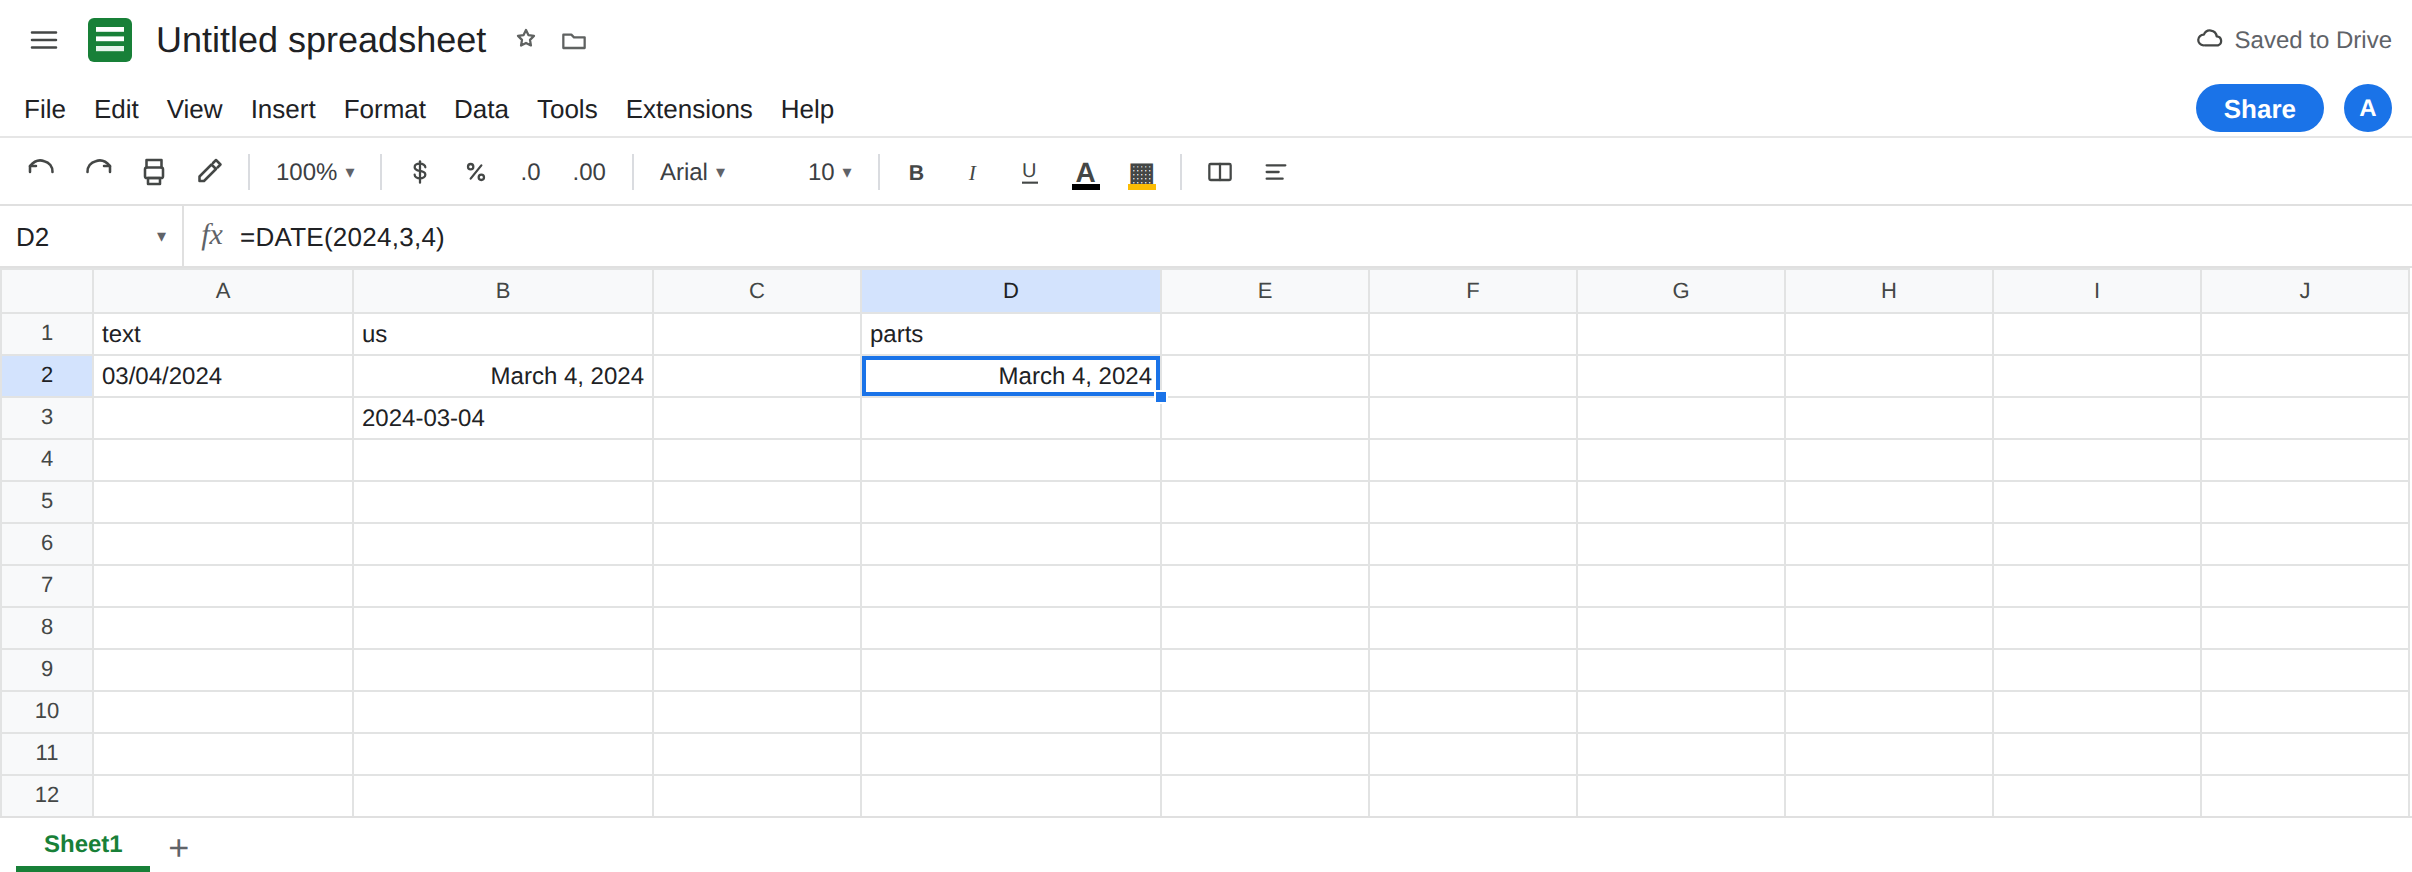
Task: Star the Untitled spreadsheet document
Action: [526, 40]
